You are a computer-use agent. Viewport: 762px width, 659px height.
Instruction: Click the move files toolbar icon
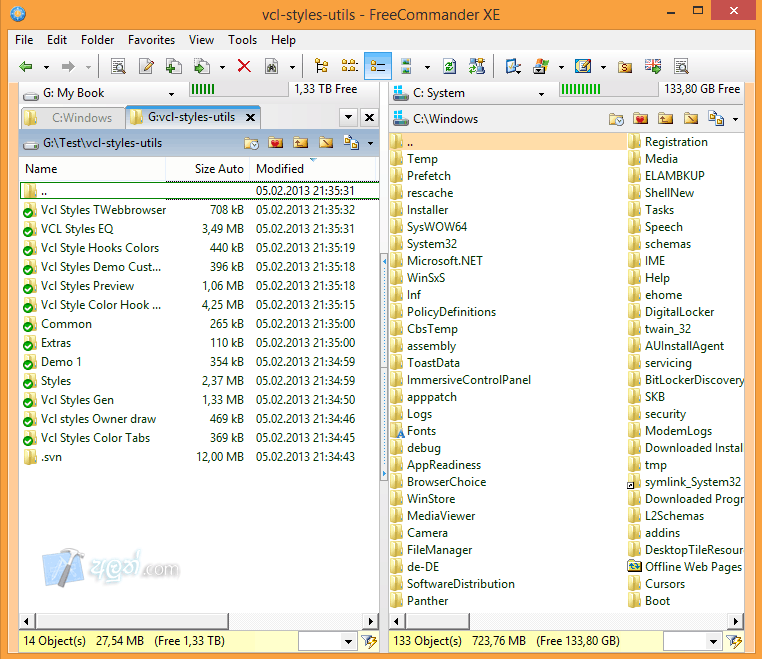(x=202, y=66)
